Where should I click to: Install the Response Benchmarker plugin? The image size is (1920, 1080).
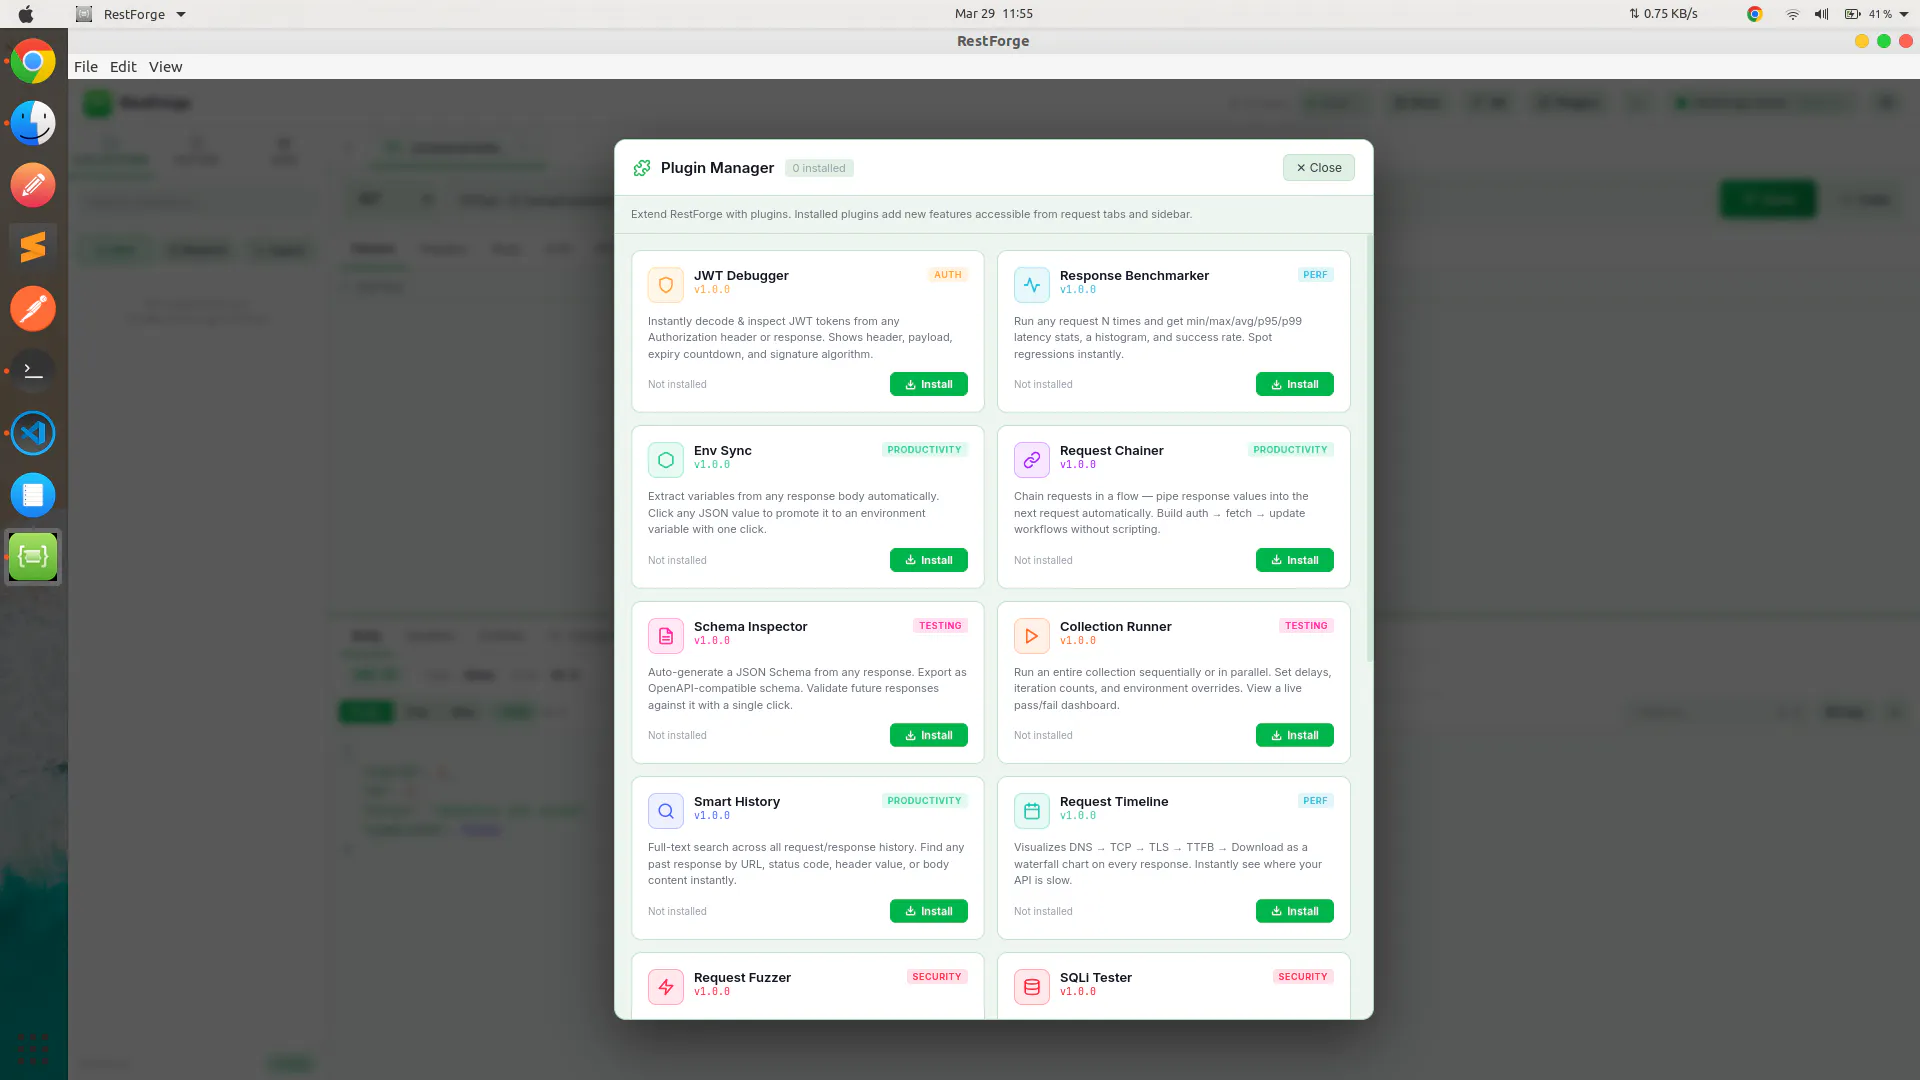click(x=1295, y=384)
